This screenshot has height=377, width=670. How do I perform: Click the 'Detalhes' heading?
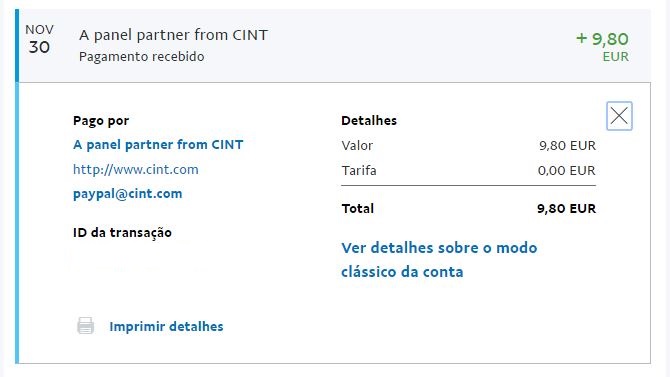(369, 121)
